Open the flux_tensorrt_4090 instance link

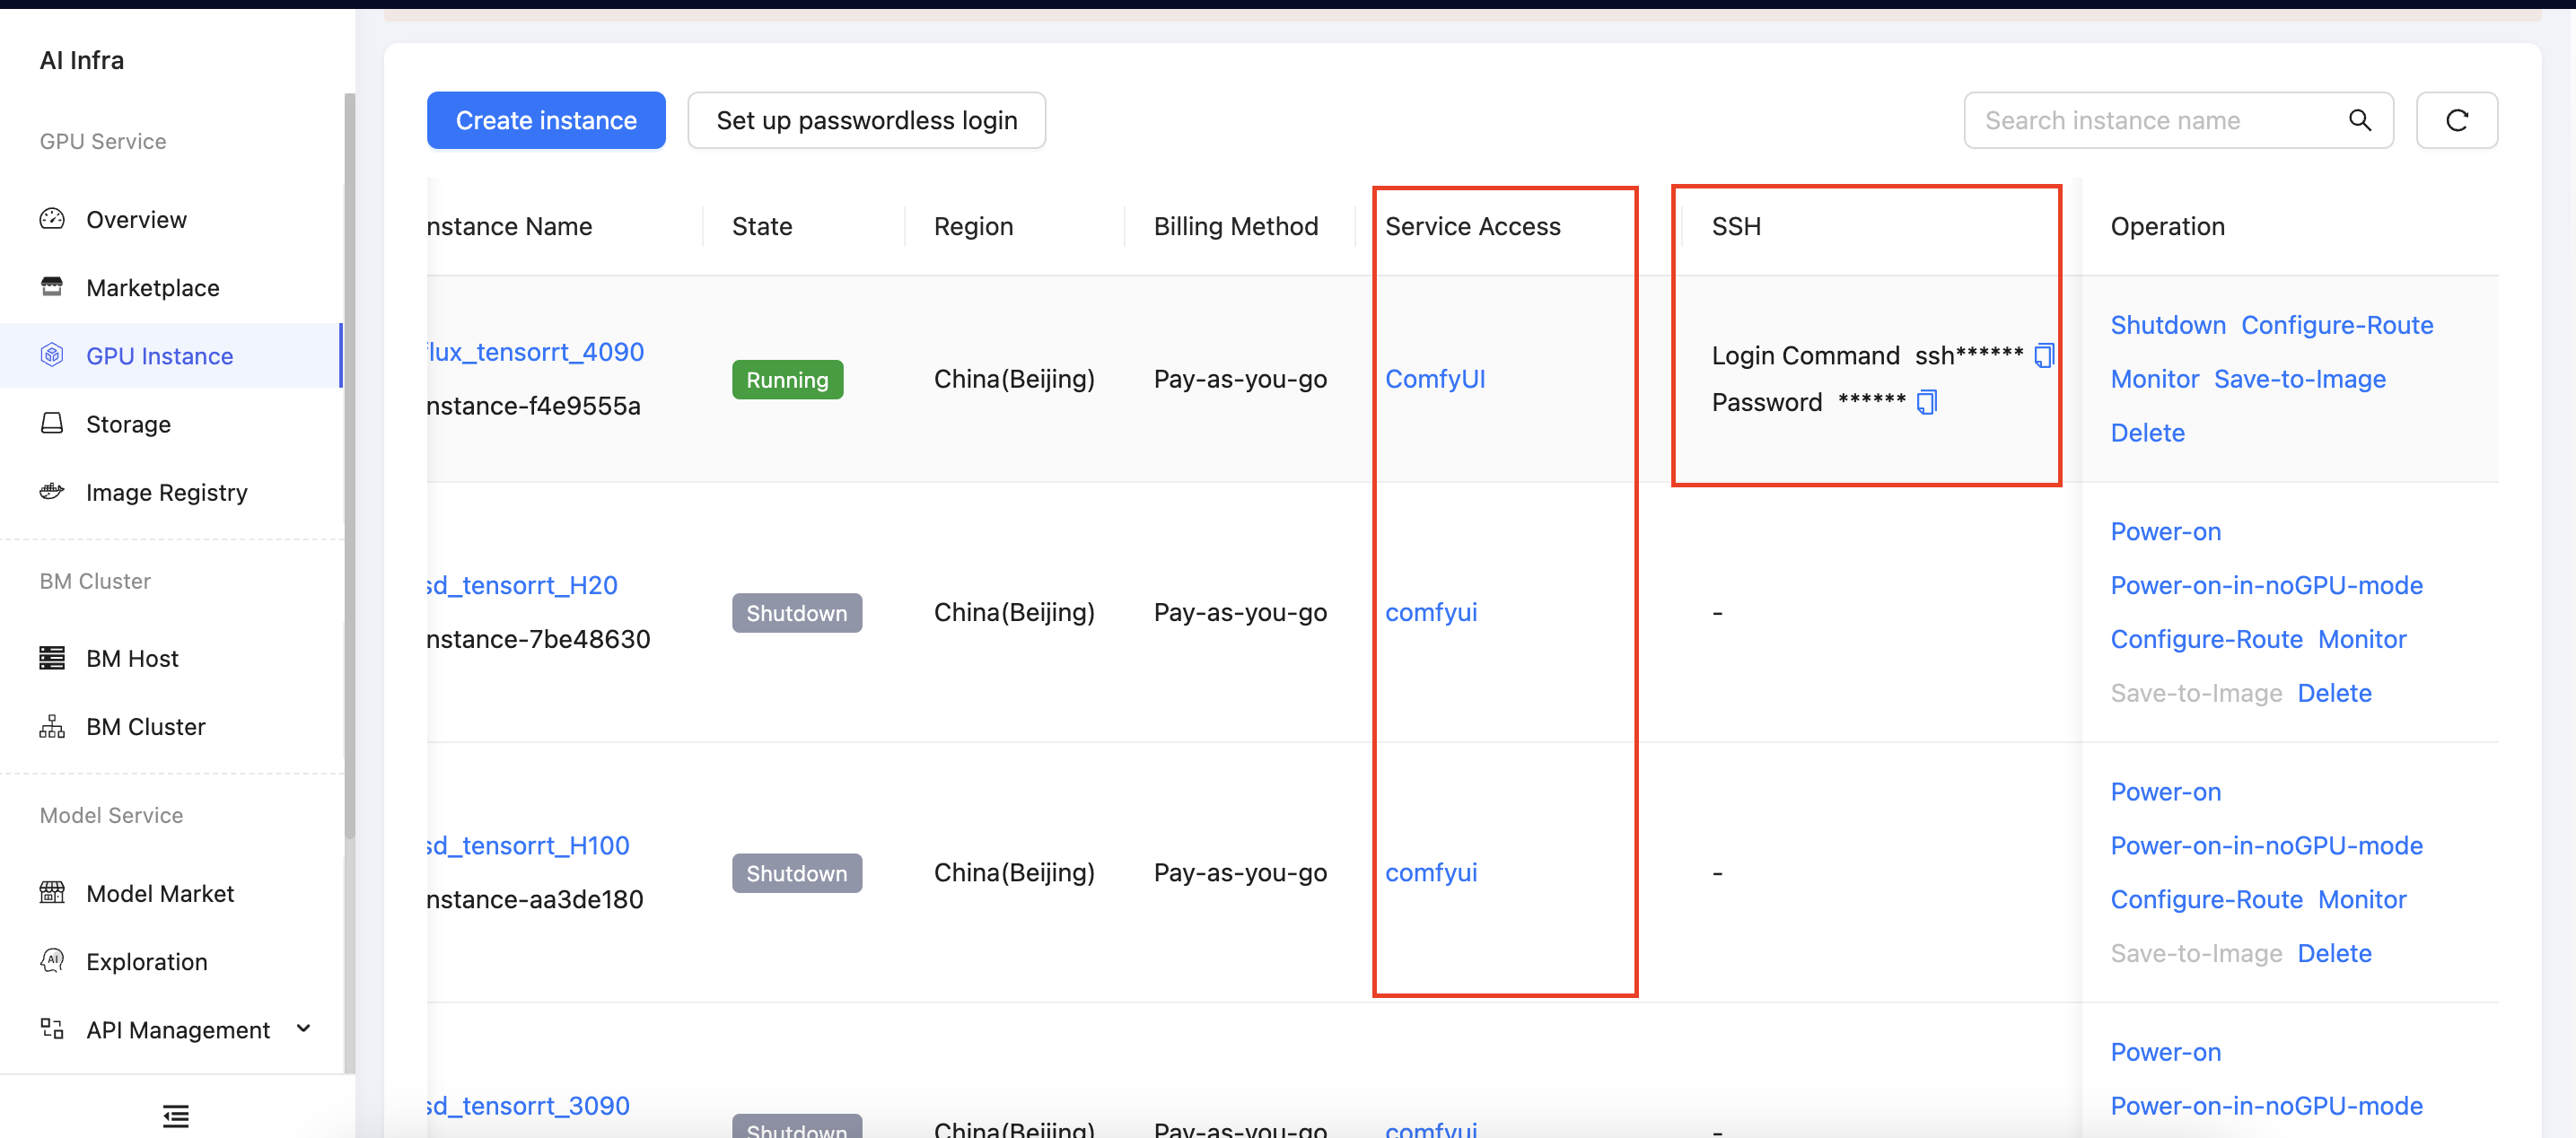point(535,352)
